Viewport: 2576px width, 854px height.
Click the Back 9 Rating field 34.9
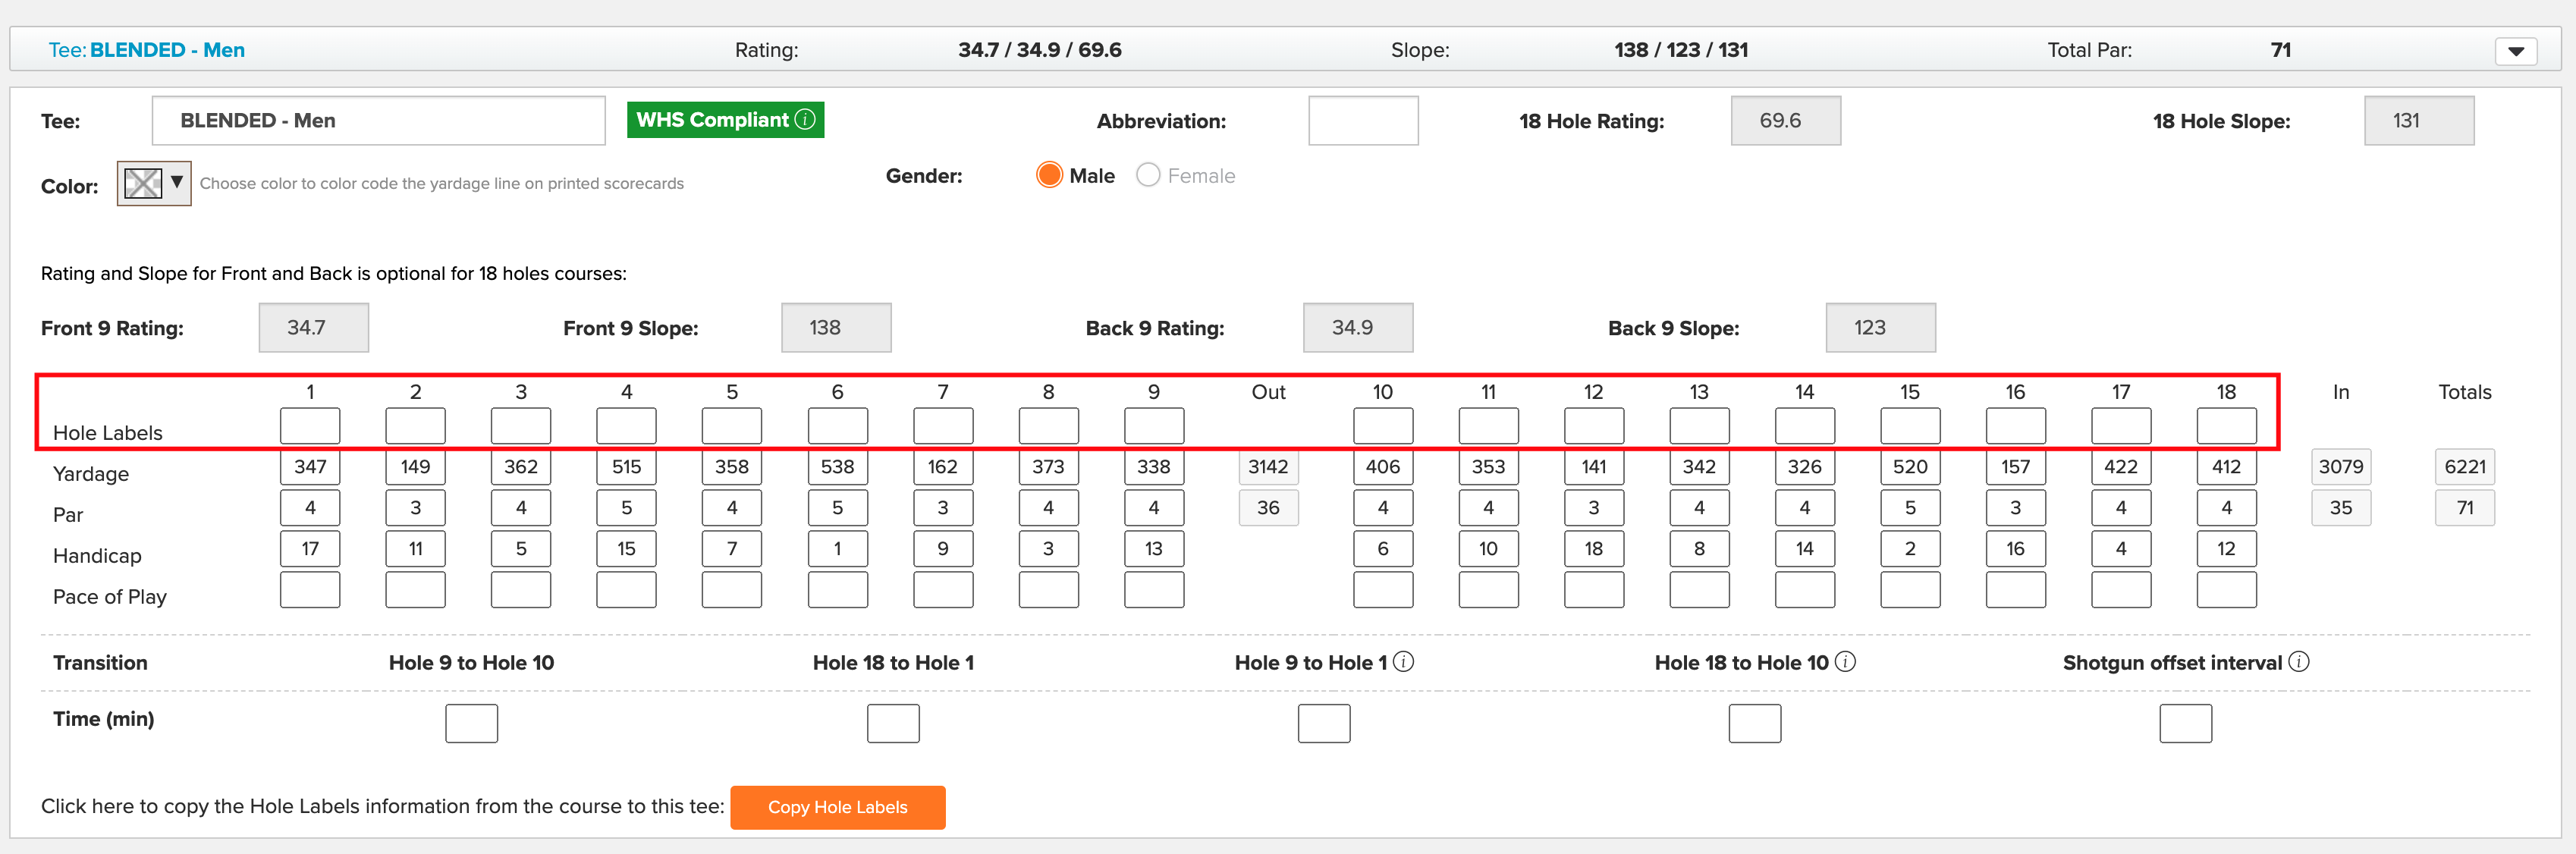tap(1358, 328)
